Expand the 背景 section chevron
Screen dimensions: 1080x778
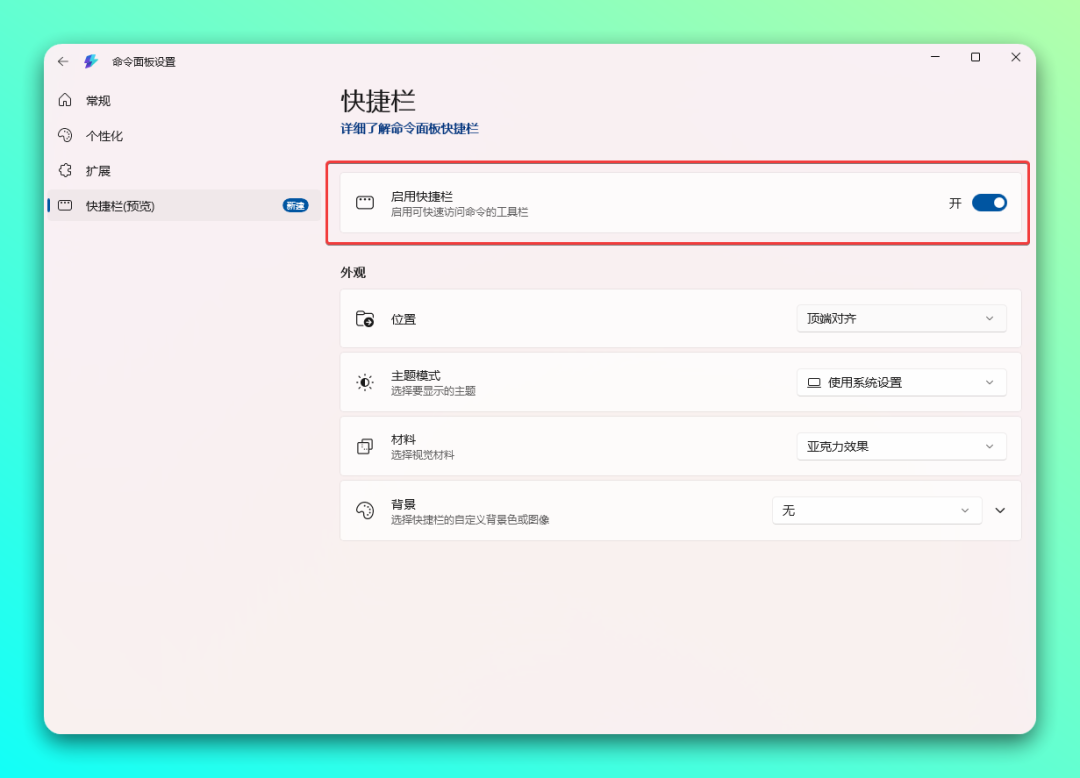1000,510
